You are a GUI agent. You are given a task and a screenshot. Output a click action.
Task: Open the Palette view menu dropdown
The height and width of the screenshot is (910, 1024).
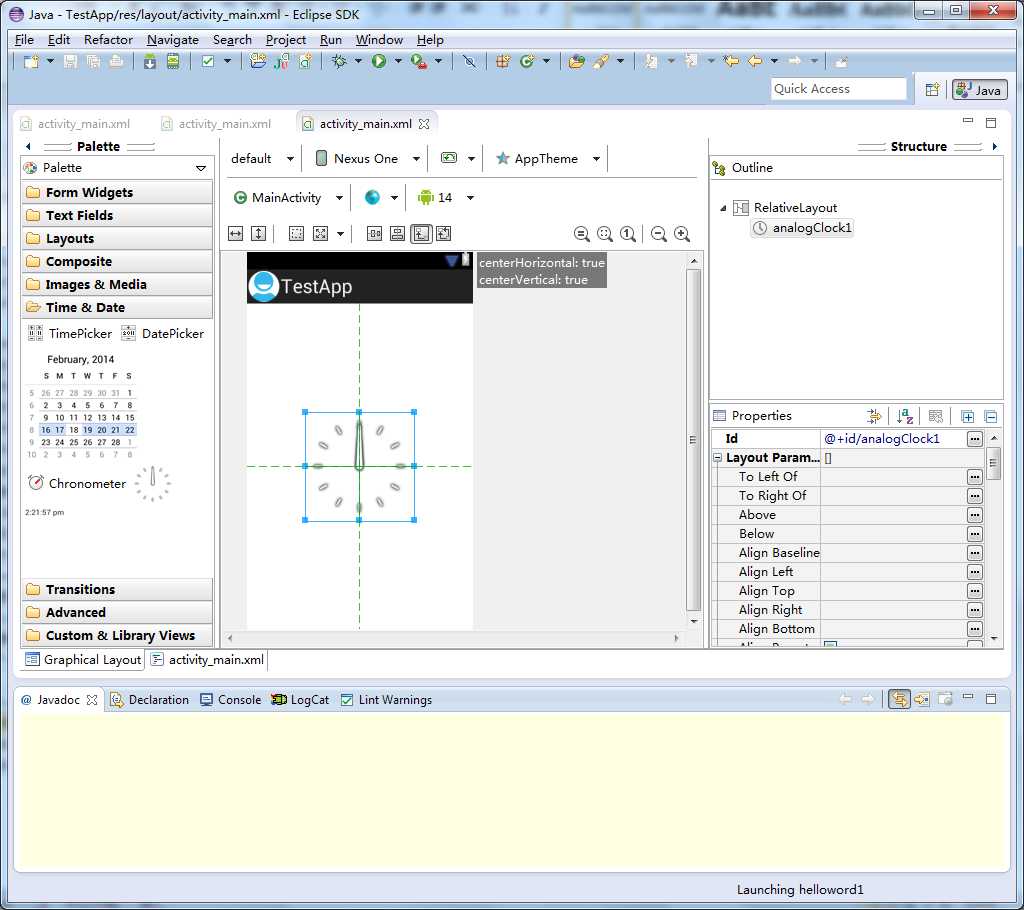tap(201, 169)
